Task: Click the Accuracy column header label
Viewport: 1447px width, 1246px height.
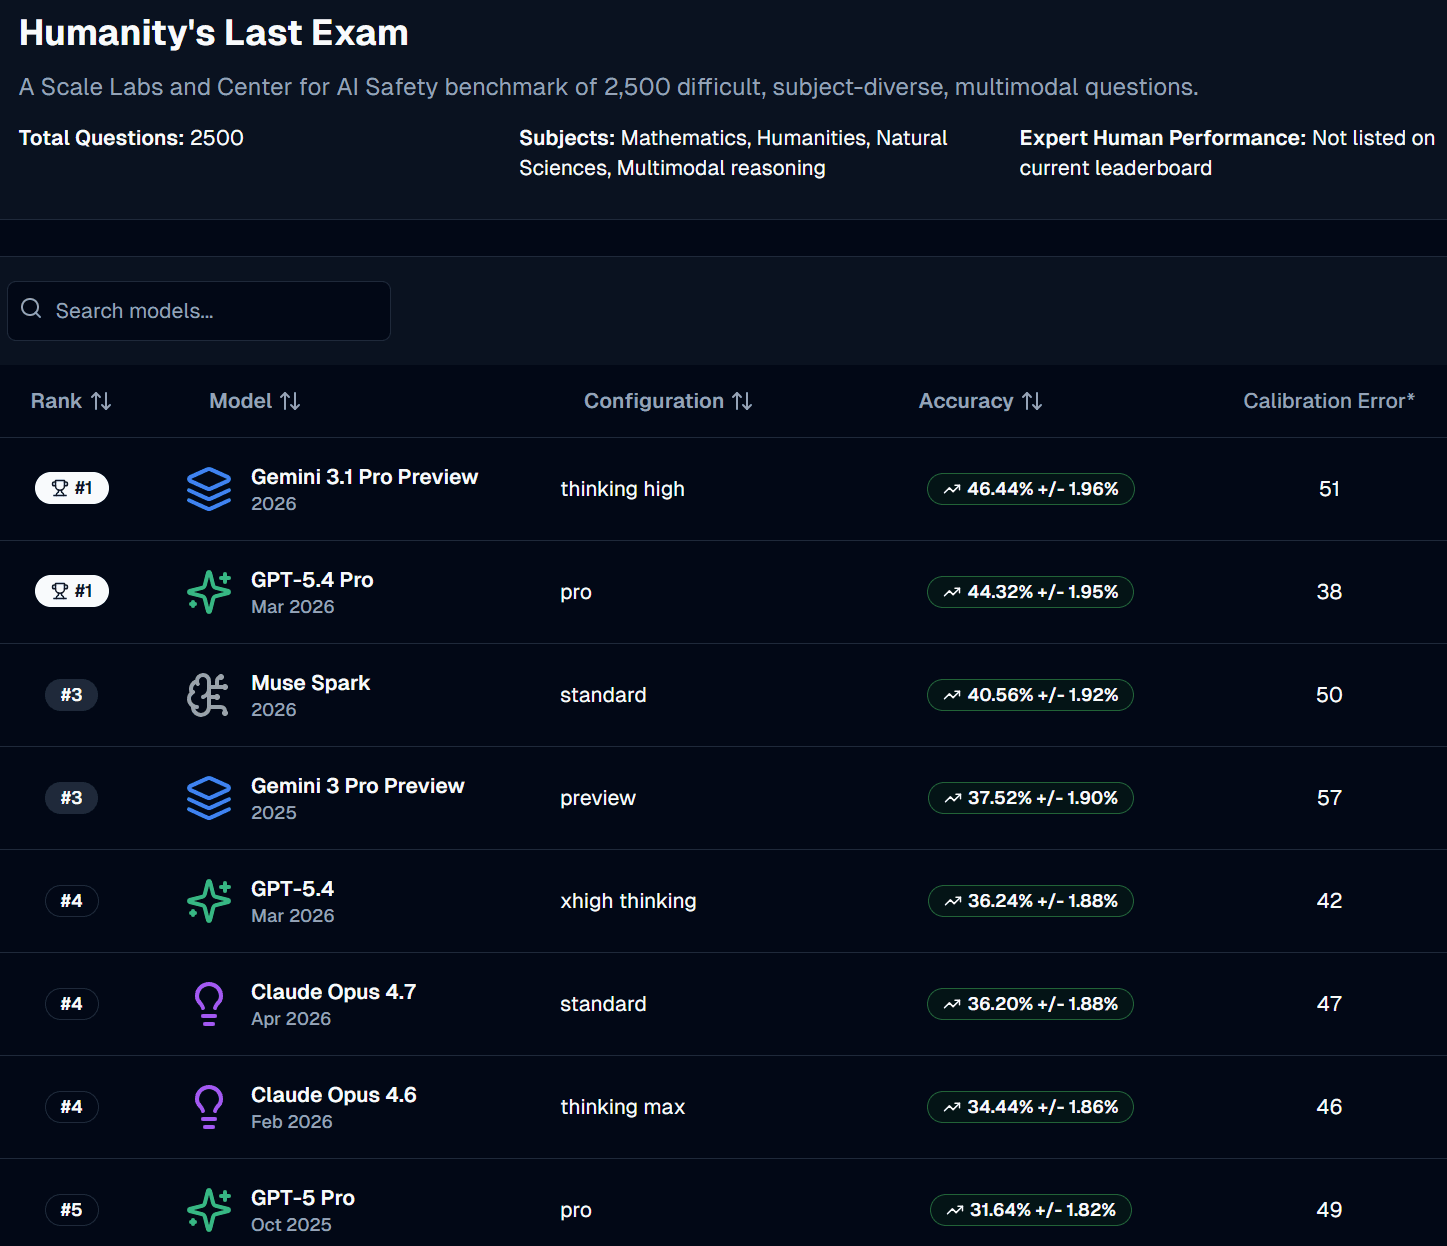Action: (x=966, y=401)
